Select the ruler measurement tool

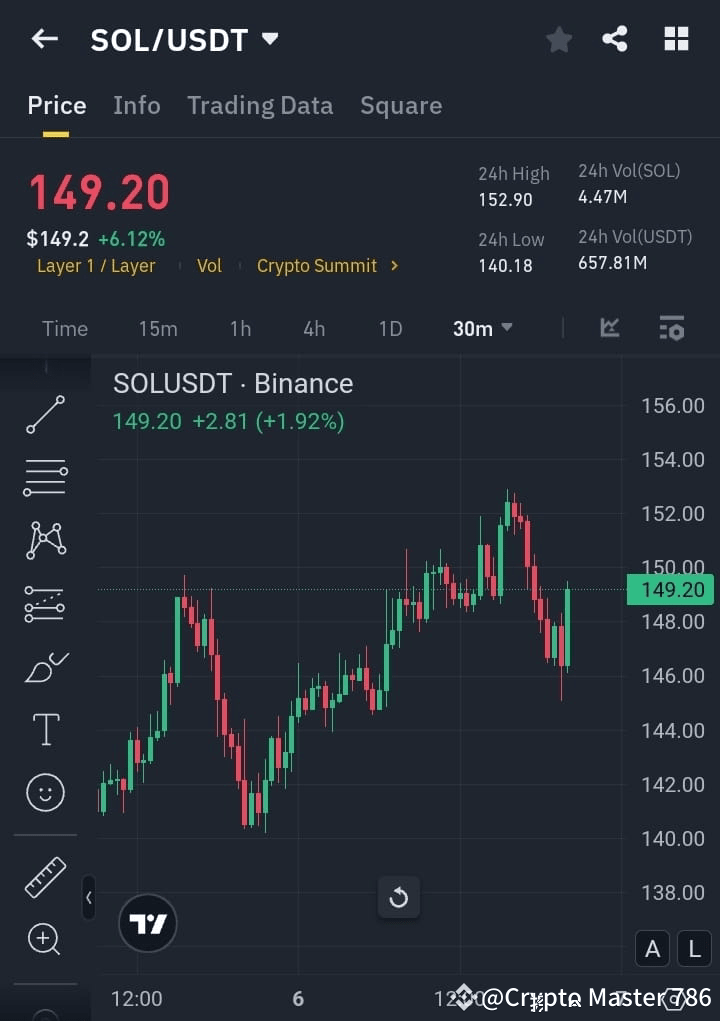(x=44, y=877)
